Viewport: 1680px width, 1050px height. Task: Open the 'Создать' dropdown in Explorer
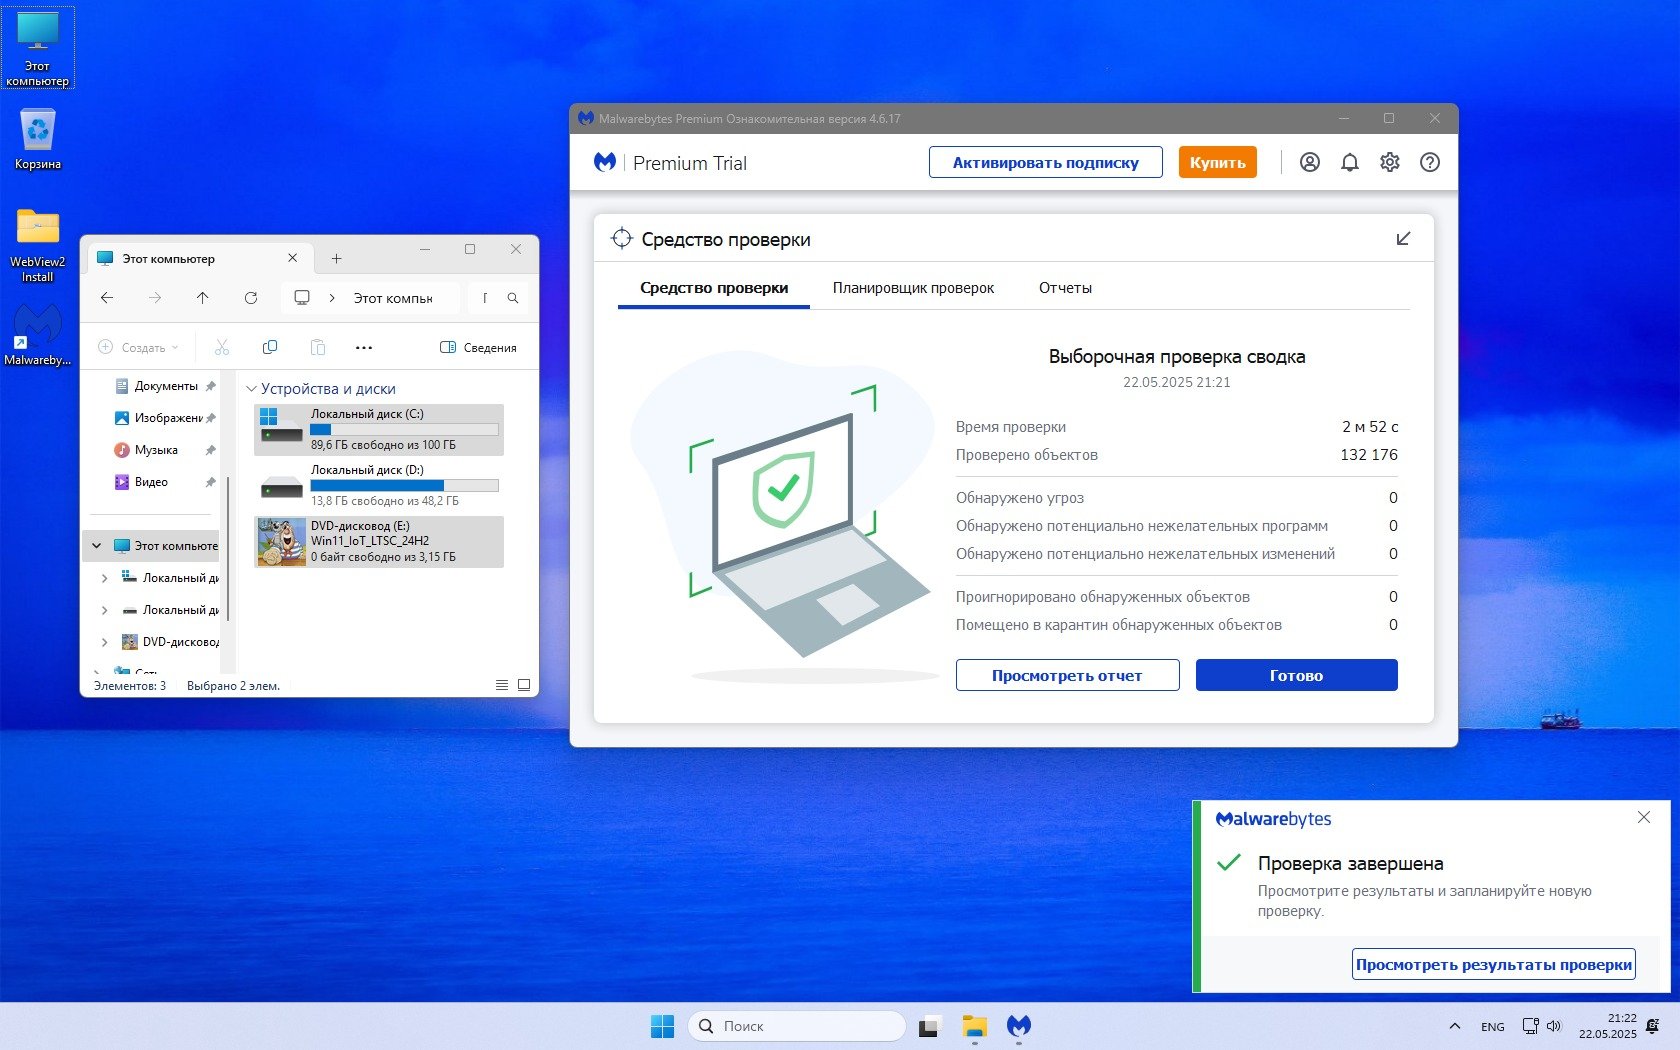[x=139, y=348]
